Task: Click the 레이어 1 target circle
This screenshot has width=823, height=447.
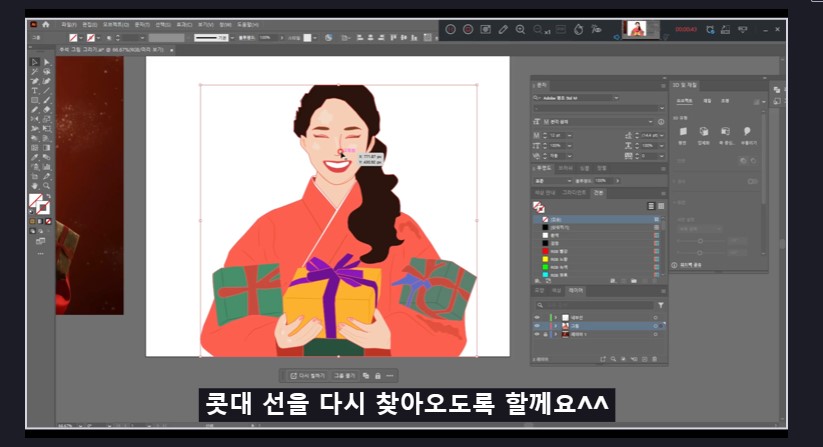Action: [x=655, y=334]
